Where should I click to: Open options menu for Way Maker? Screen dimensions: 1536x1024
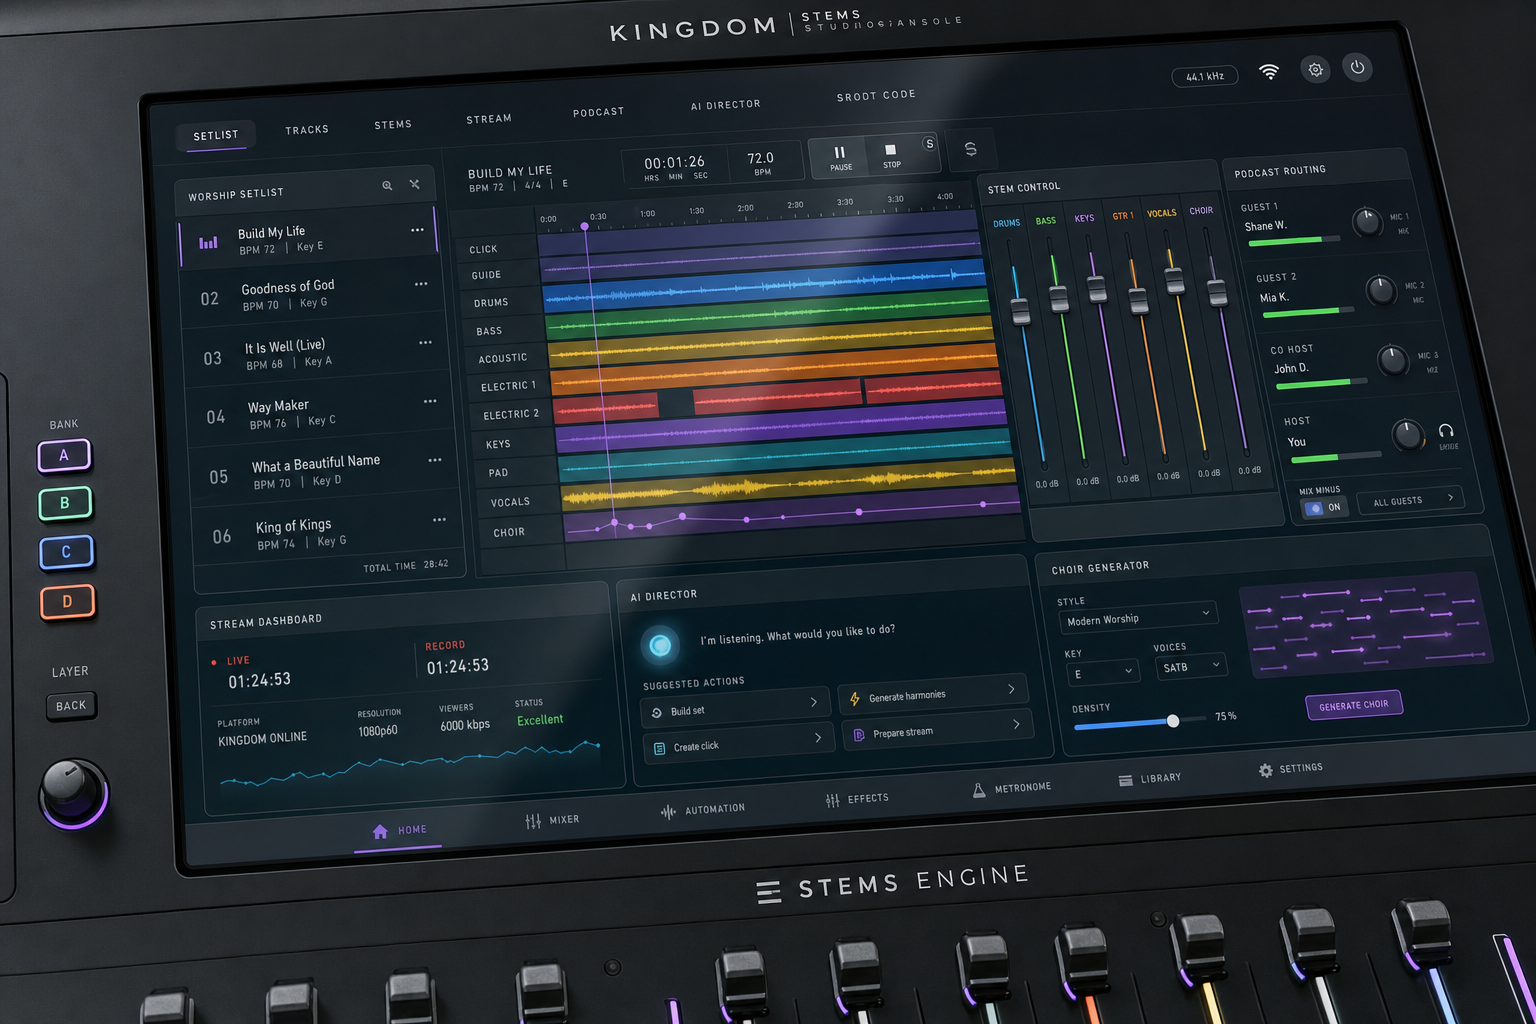coord(430,401)
